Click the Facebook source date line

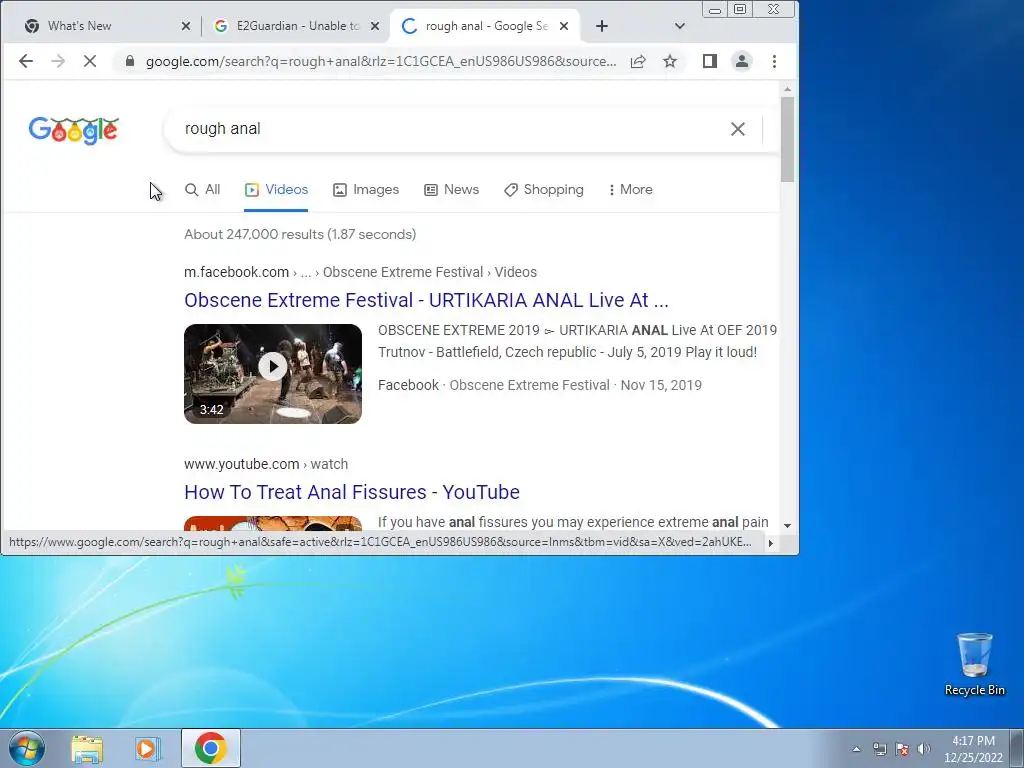coord(539,385)
